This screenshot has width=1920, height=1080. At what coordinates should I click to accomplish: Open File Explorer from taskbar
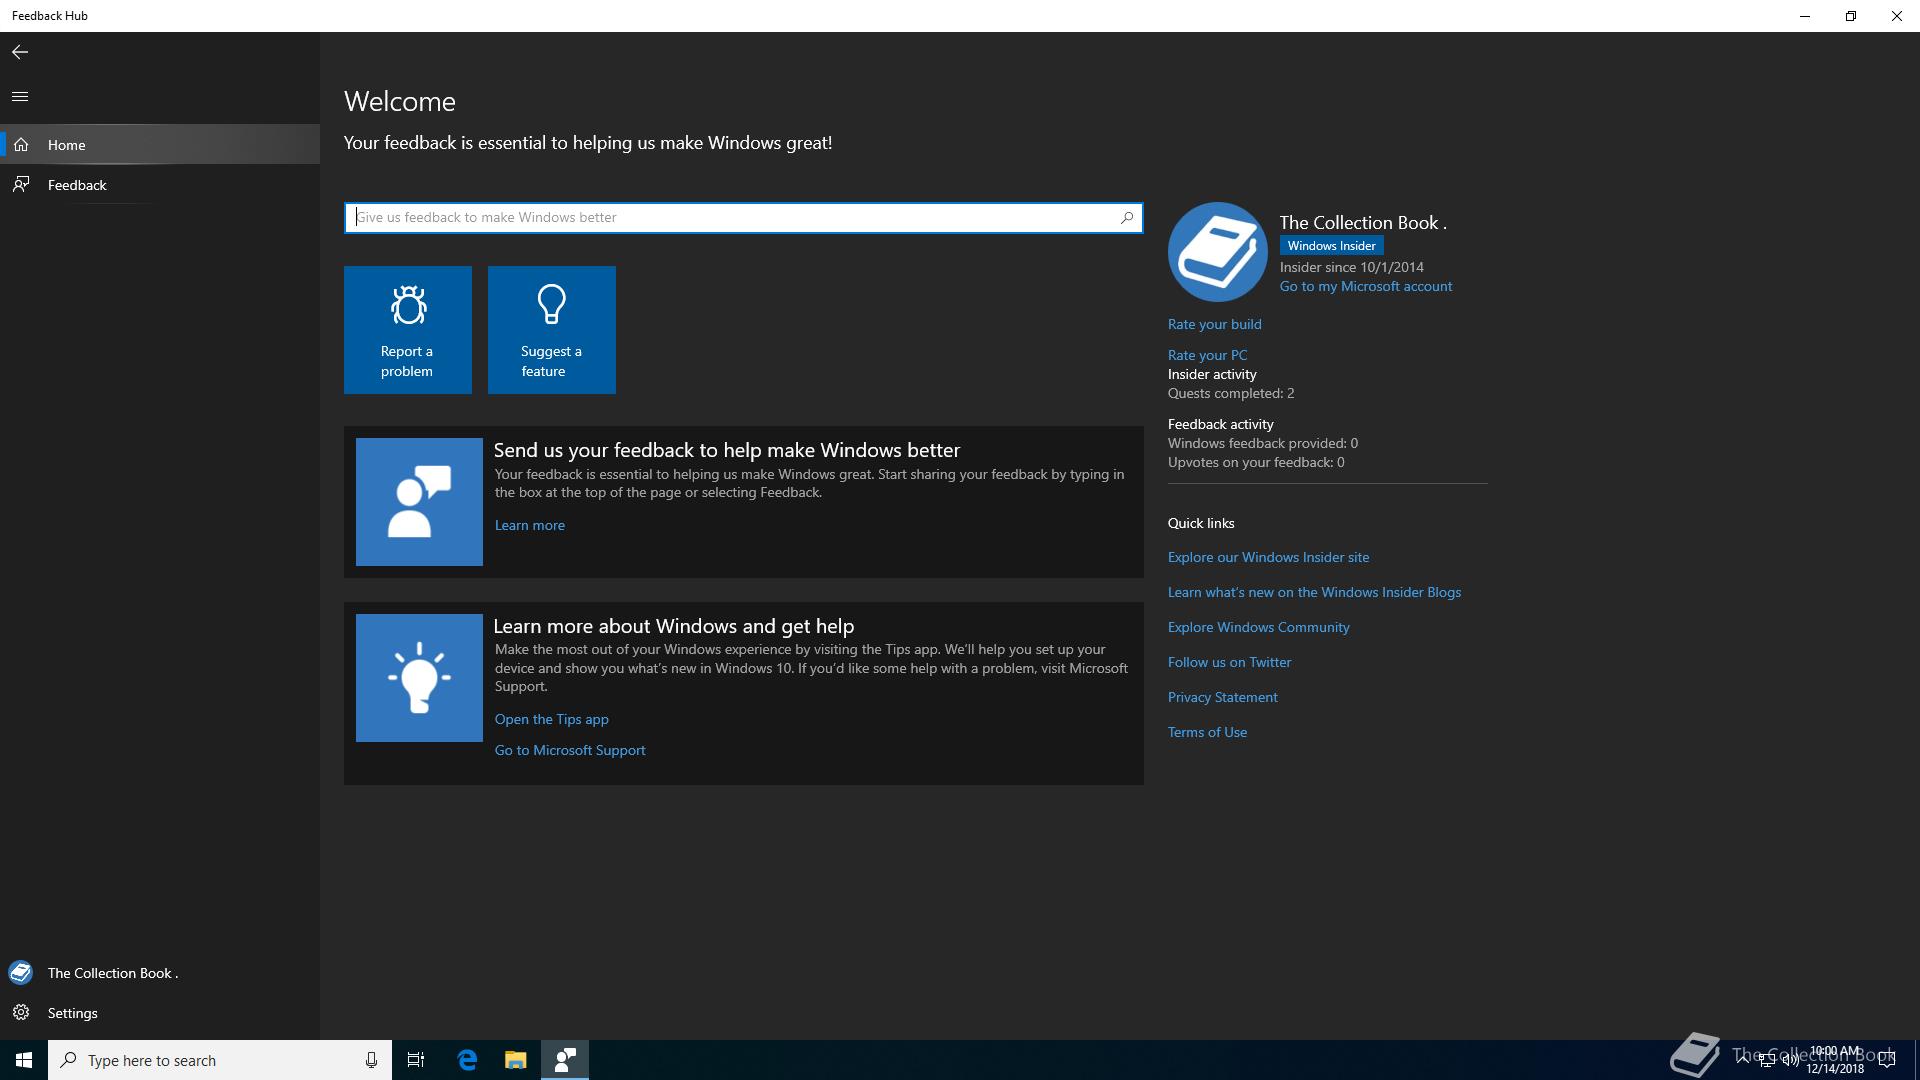click(516, 1060)
